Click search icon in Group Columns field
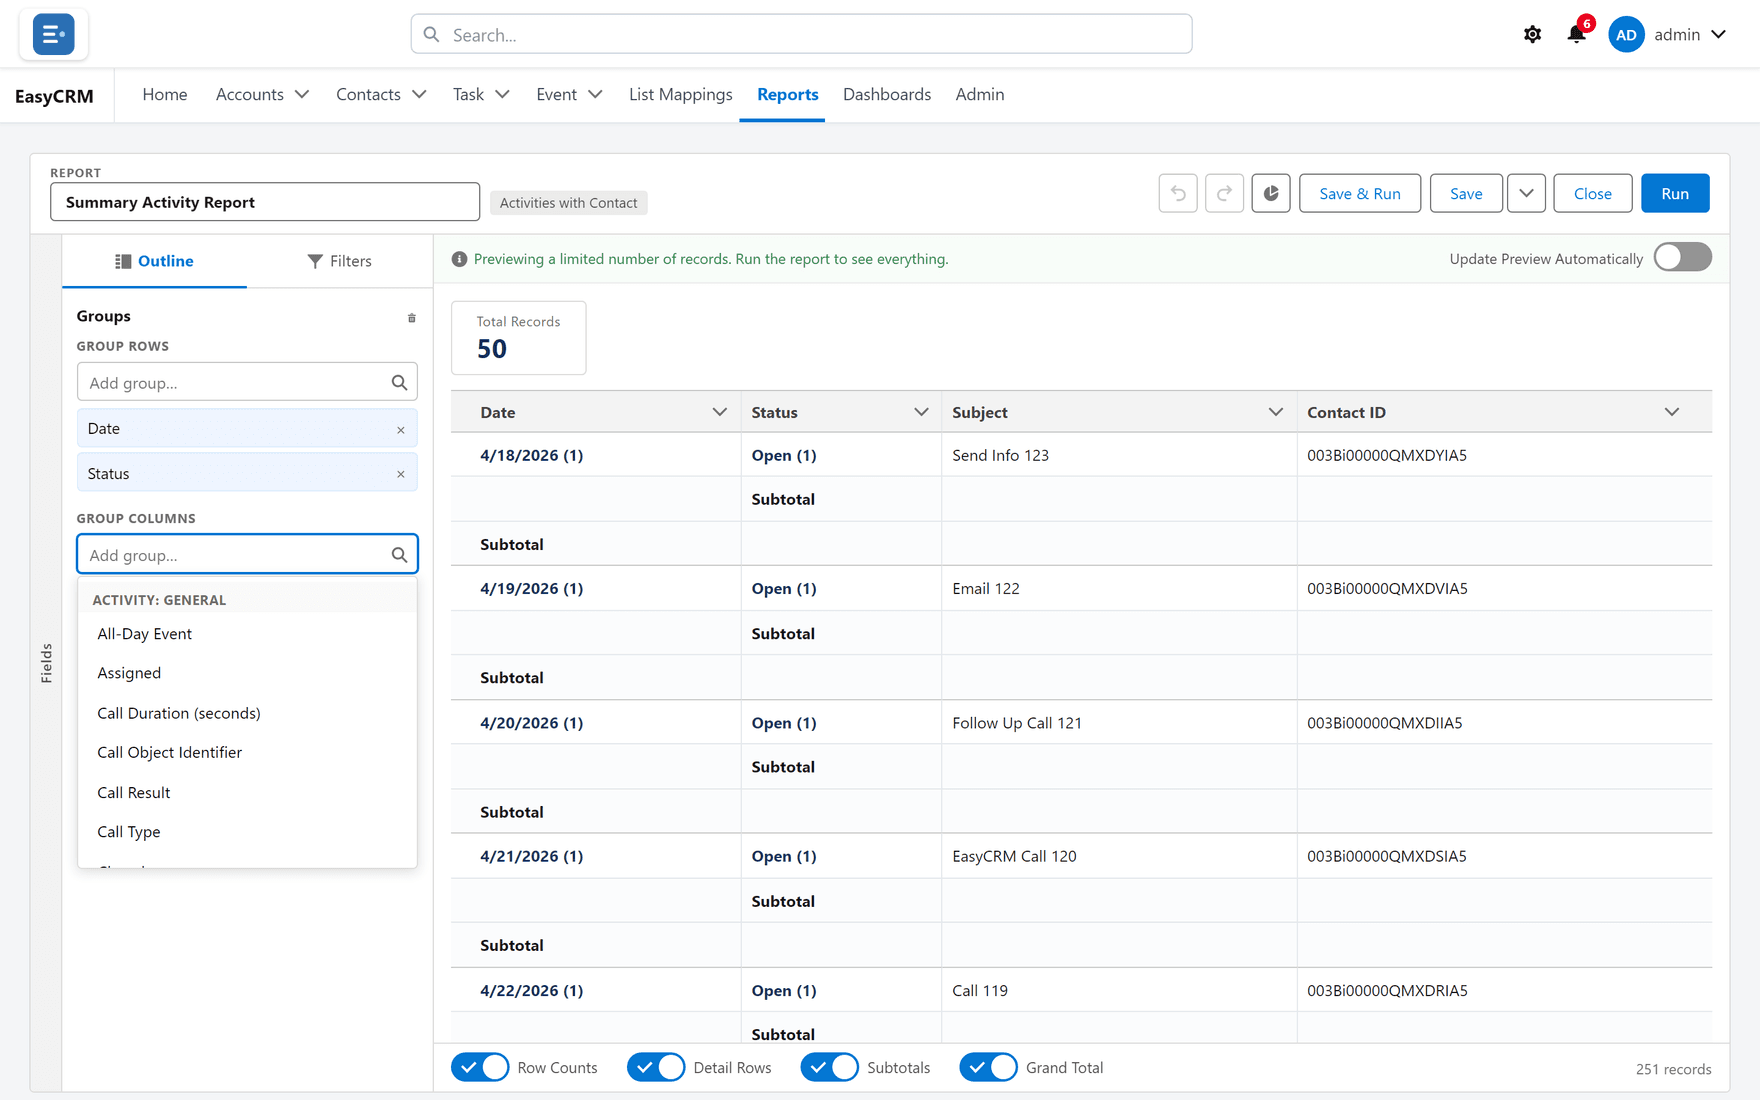1760x1100 pixels. (399, 555)
